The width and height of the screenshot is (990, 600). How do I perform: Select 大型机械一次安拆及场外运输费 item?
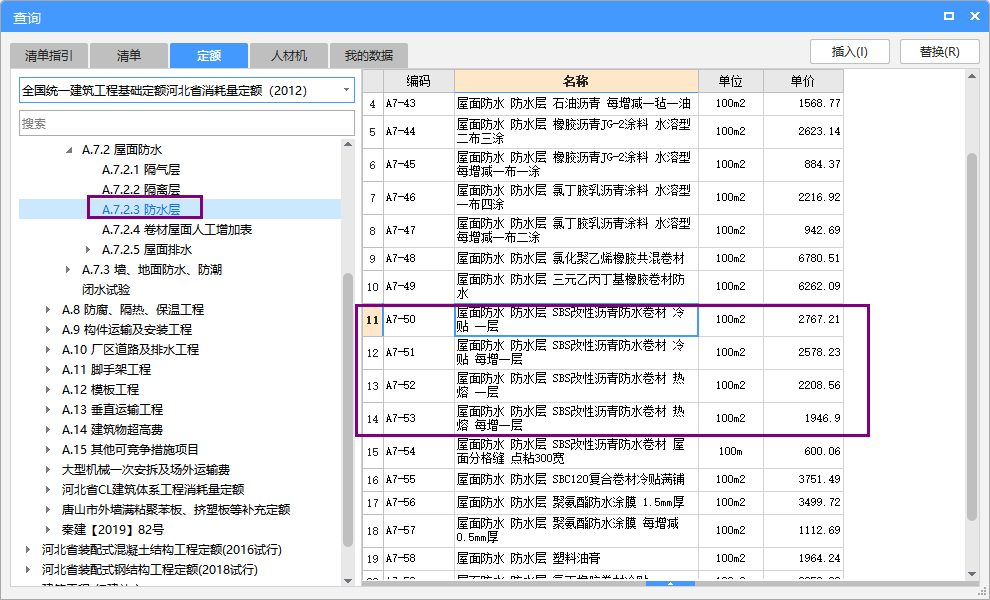click(x=145, y=470)
